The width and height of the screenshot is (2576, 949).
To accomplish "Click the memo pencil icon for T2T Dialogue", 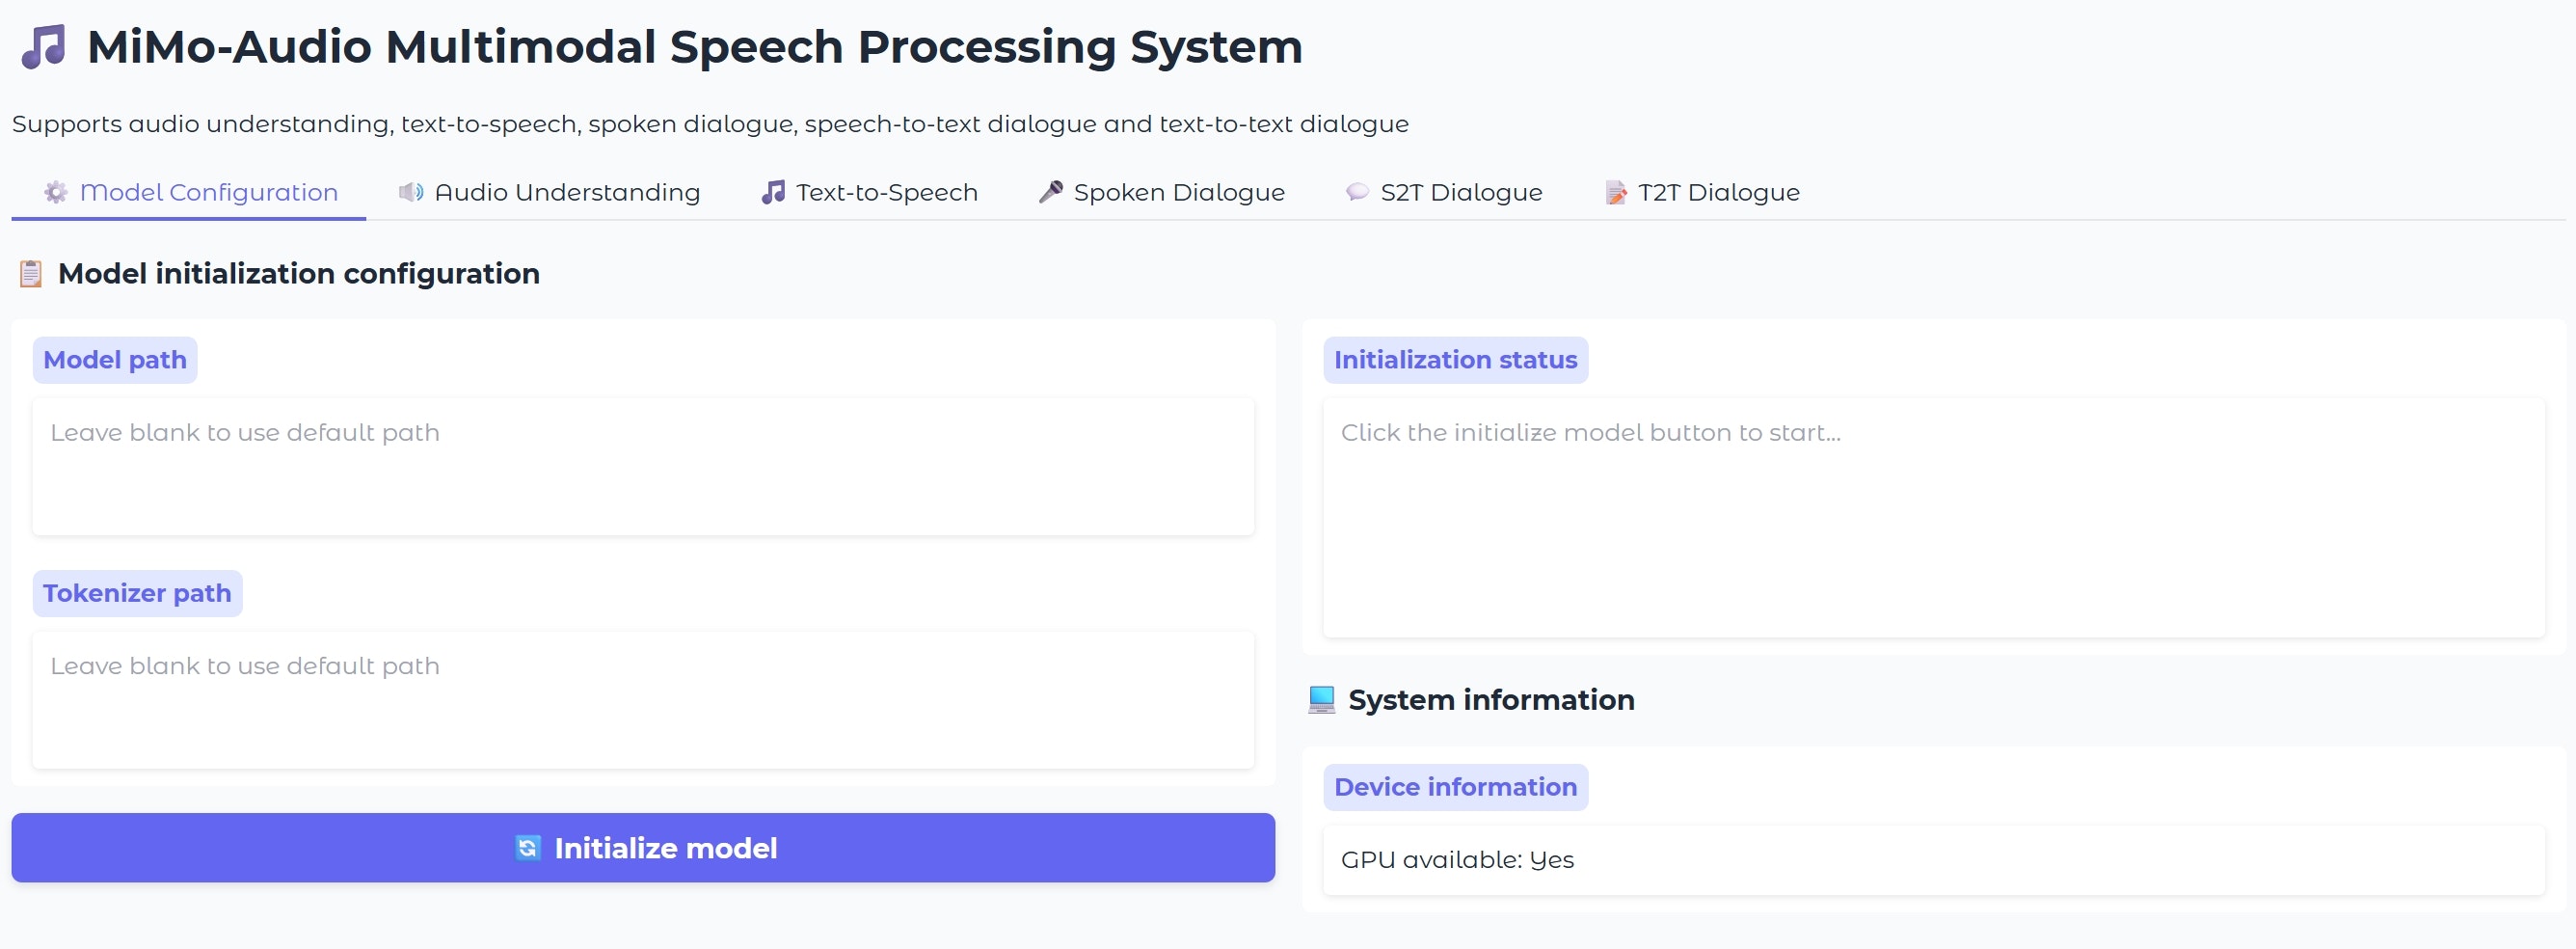I will (x=1615, y=192).
